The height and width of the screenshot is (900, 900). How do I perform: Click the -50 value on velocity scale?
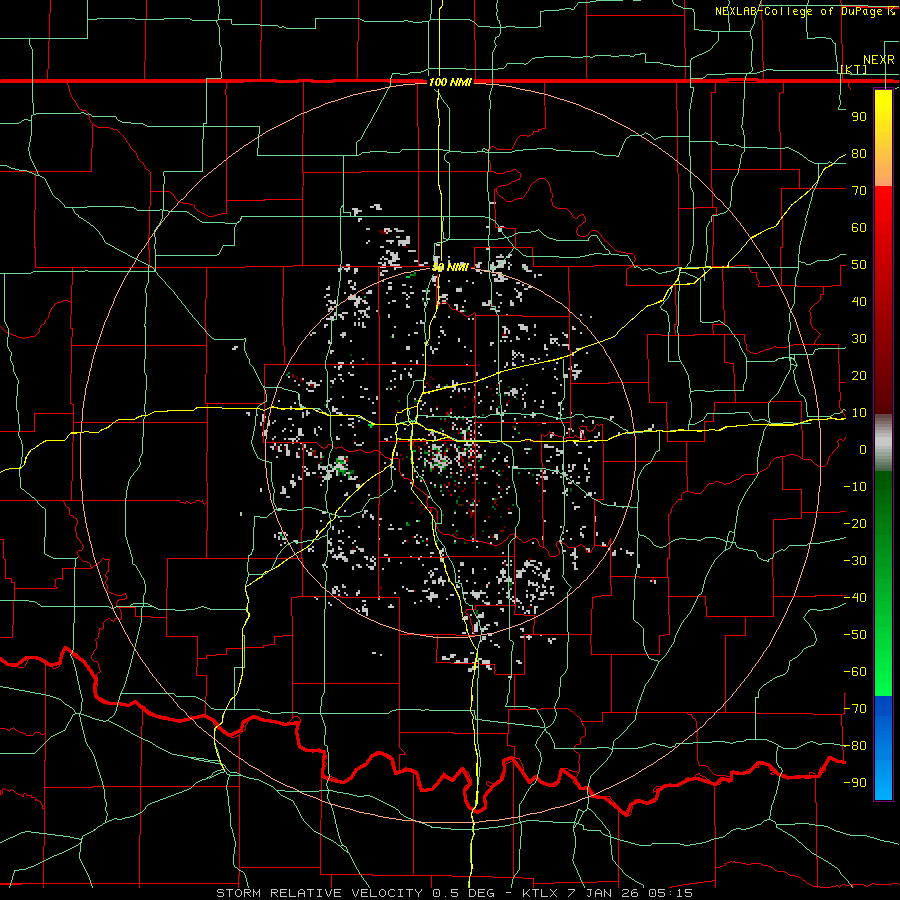(x=855, y=635)
